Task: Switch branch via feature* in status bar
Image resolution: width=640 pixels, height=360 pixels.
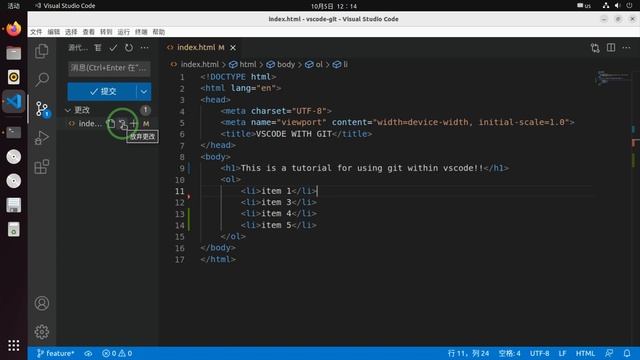Action: pyautogui.click(x=56, y=353)
